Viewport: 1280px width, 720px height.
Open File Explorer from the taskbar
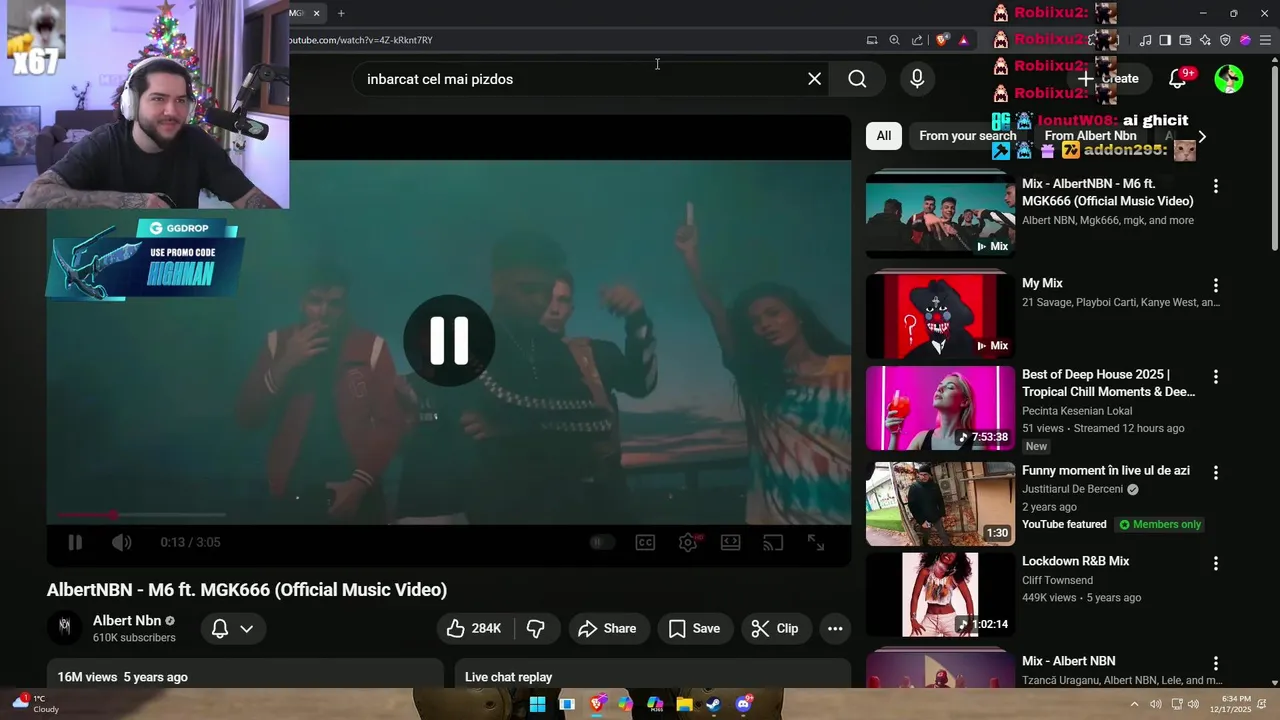tap(684, 704)
